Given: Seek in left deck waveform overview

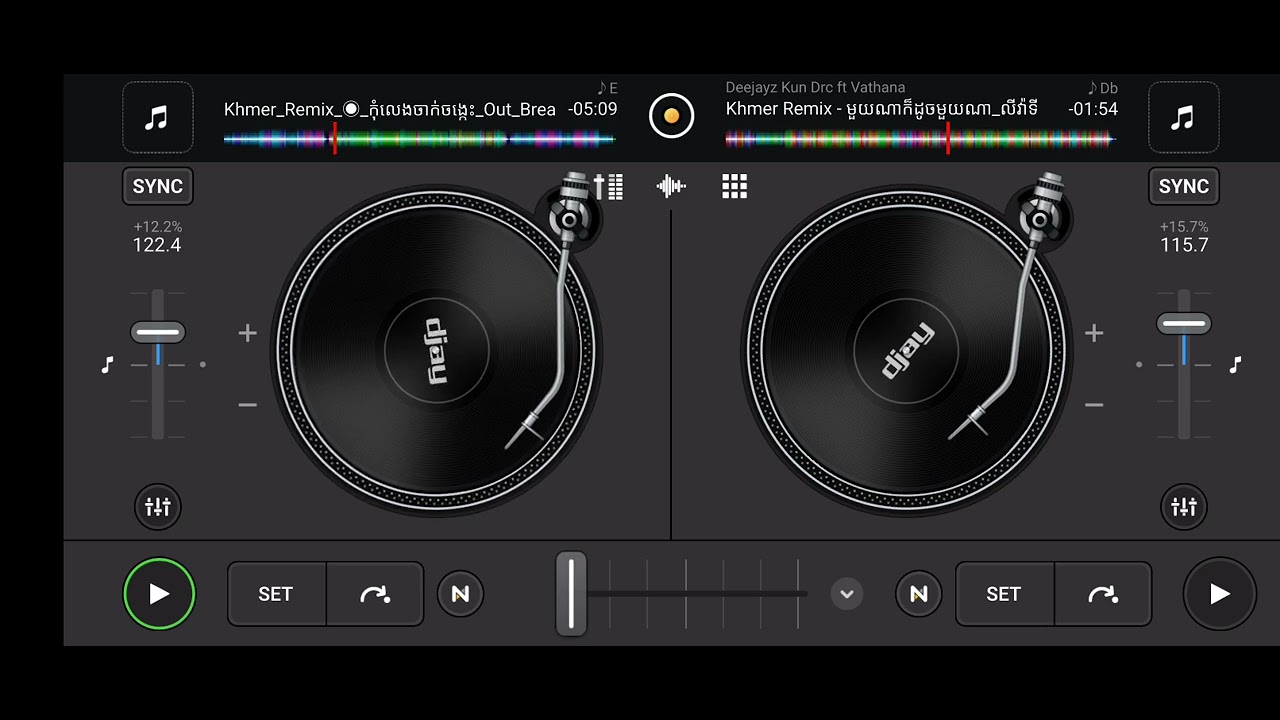Looking at the screenshot, I should 419,140.
